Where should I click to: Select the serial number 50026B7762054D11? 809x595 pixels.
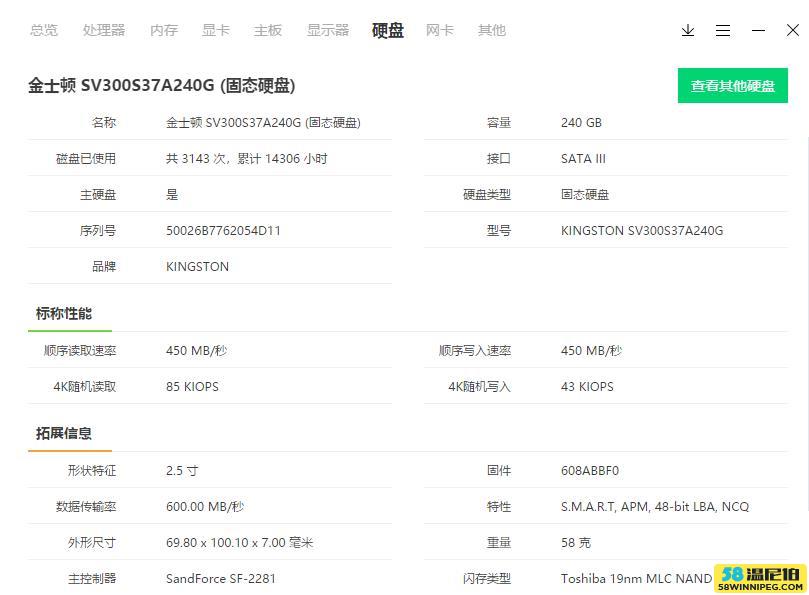point(223,231)
